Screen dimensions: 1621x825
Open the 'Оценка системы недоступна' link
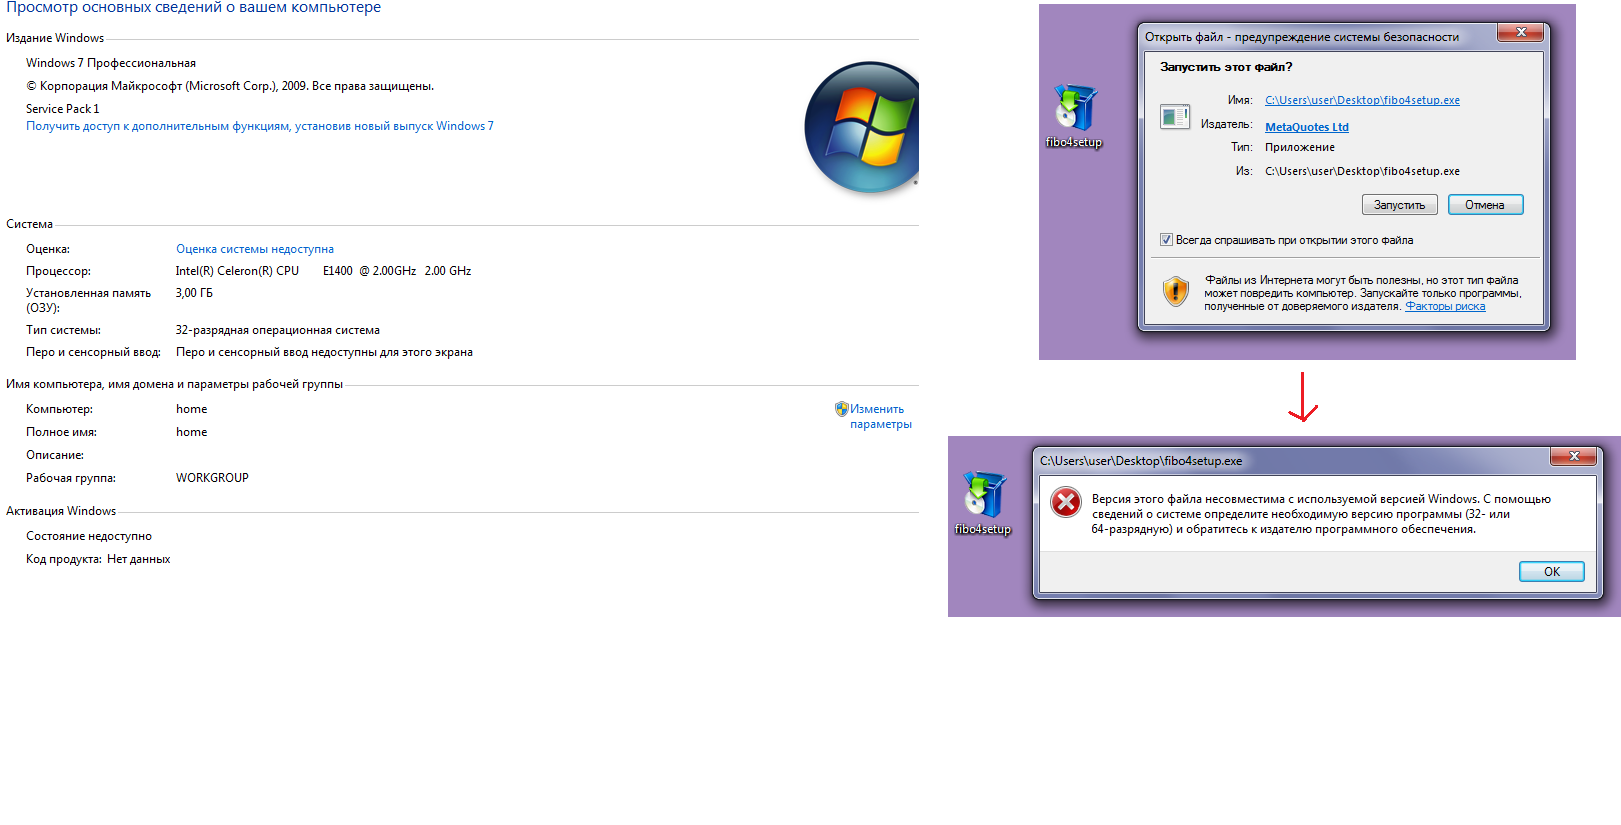point(255,249)
